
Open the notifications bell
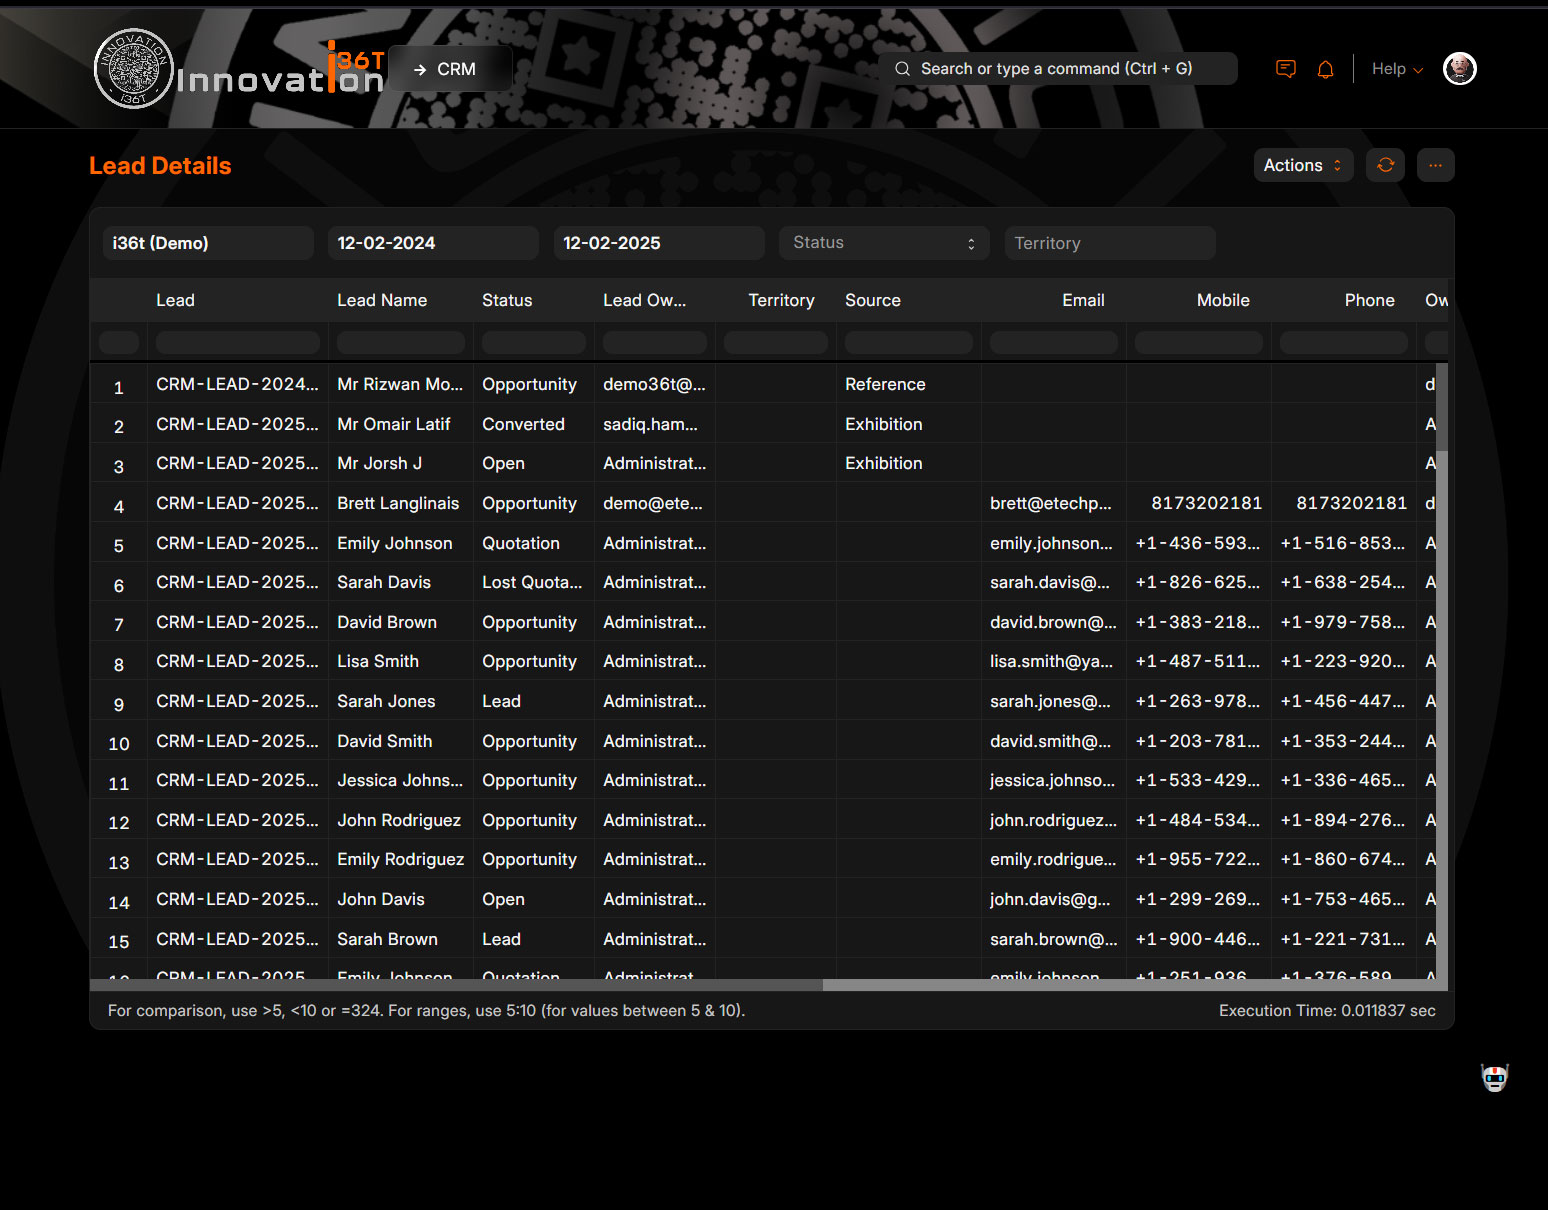(x=1325, y=69)
